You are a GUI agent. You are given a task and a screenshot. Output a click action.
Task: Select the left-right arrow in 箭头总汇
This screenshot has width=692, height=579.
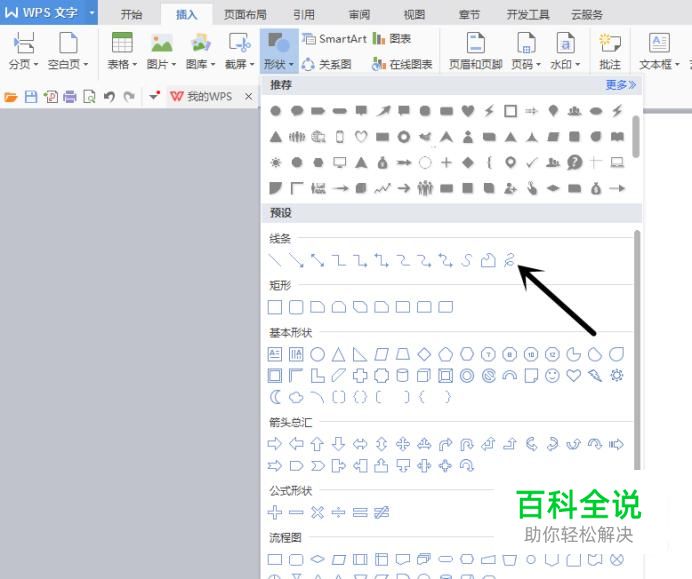tap(360, 444)
